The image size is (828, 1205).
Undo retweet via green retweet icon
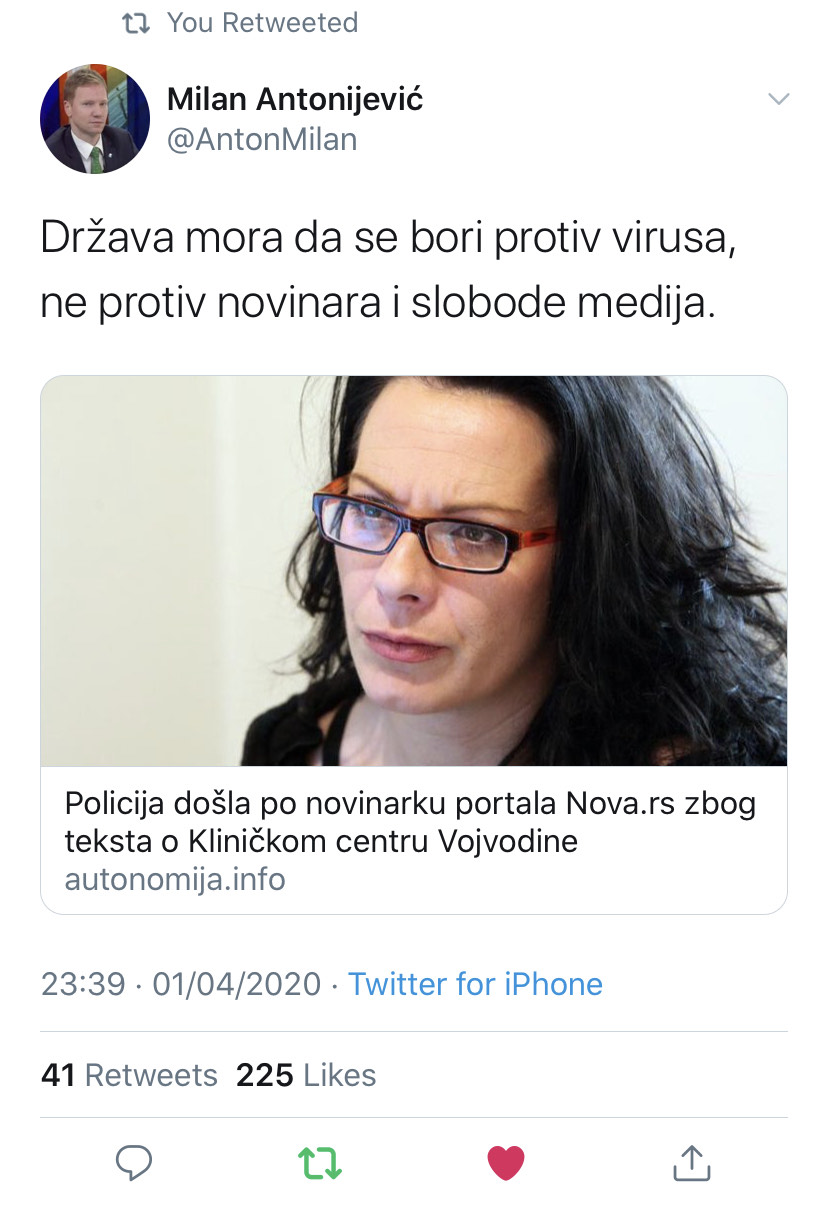click(320, 1163)
